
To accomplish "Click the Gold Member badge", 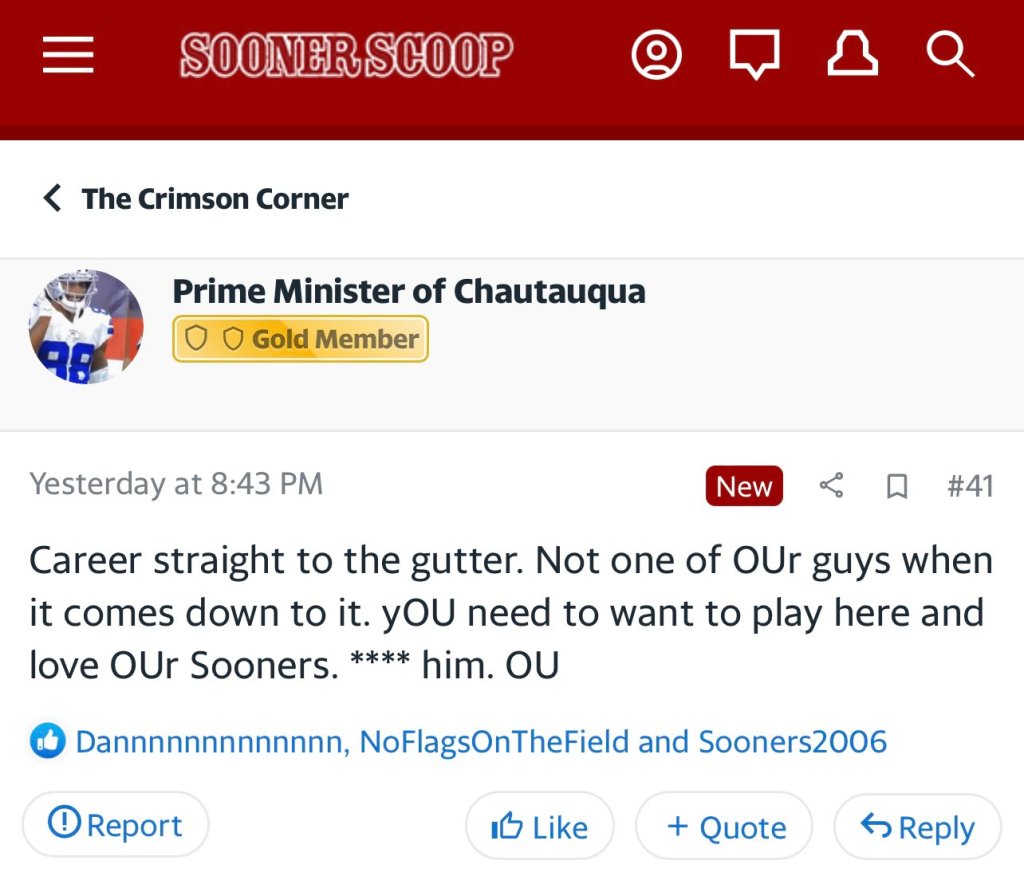I will [300, 339].
